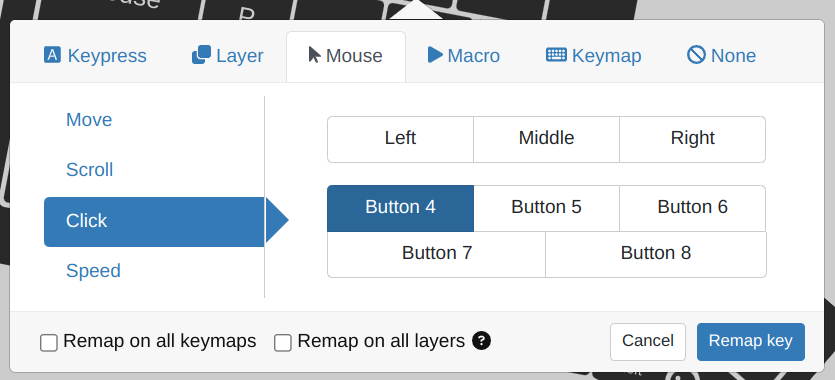
Task: Click the help question mark icon
Action: tap(481, 341)
